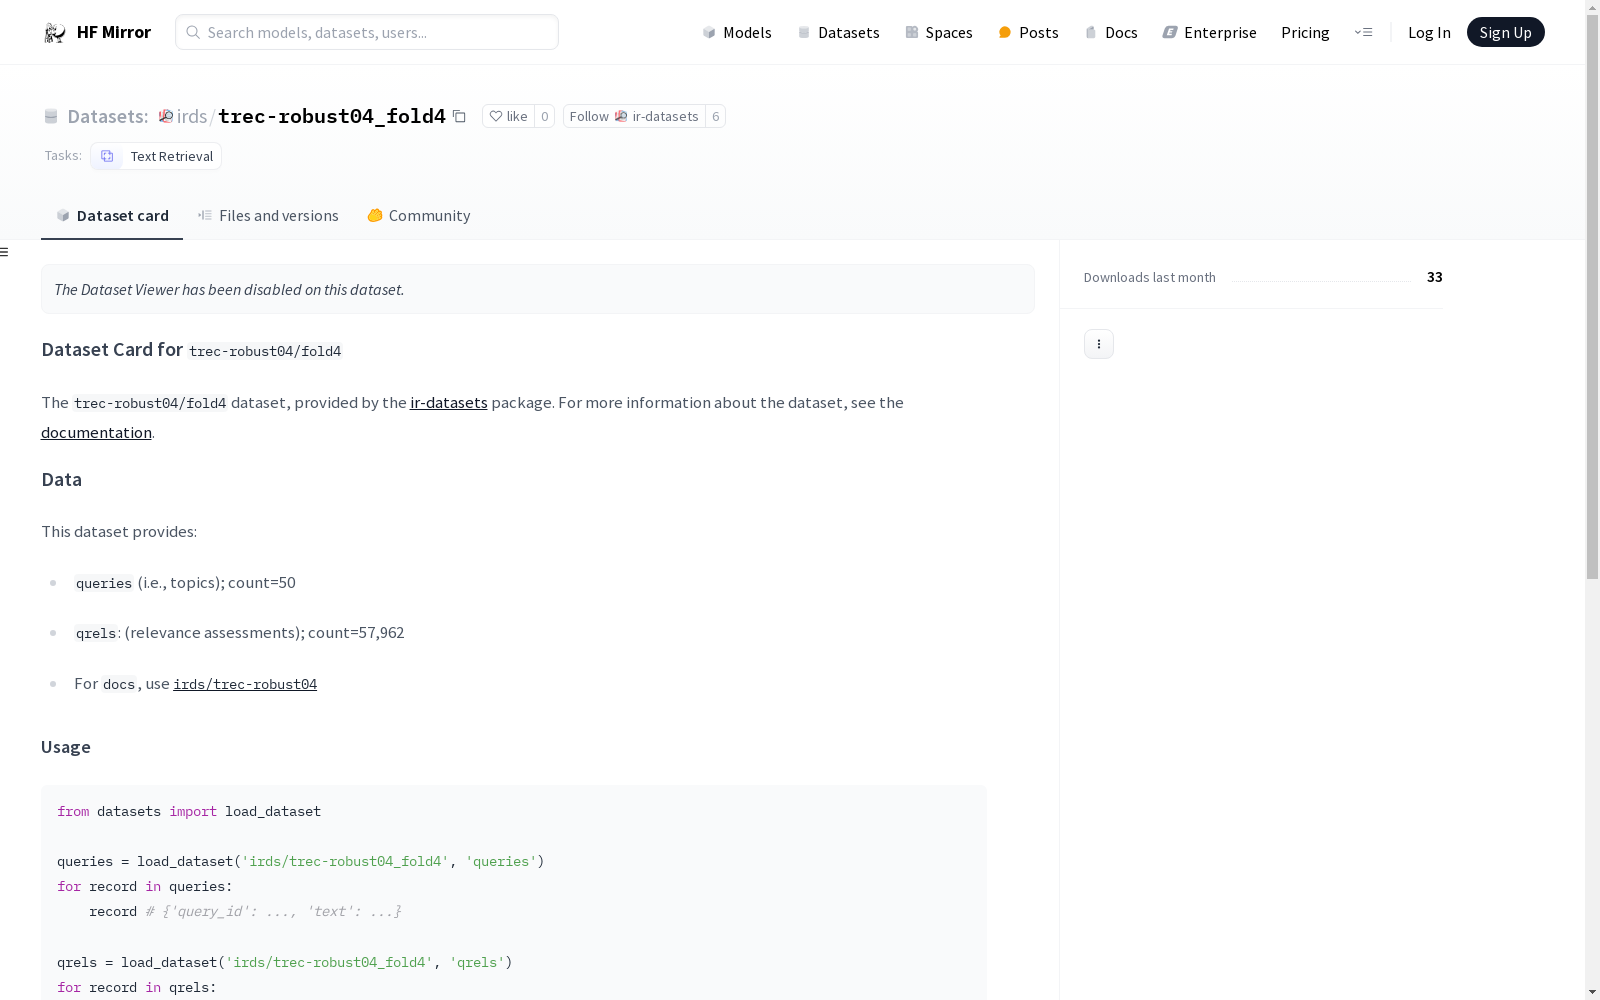Open the irds/trec-robust04 link
The width and height of the screenshot is (1600, 1000).
(245, 684)
